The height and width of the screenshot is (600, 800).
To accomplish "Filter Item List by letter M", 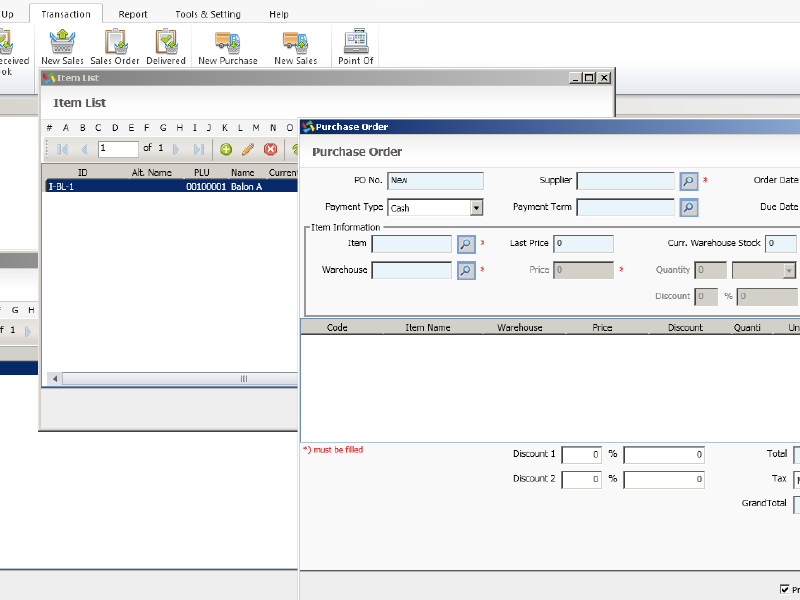I will (256, 128).
